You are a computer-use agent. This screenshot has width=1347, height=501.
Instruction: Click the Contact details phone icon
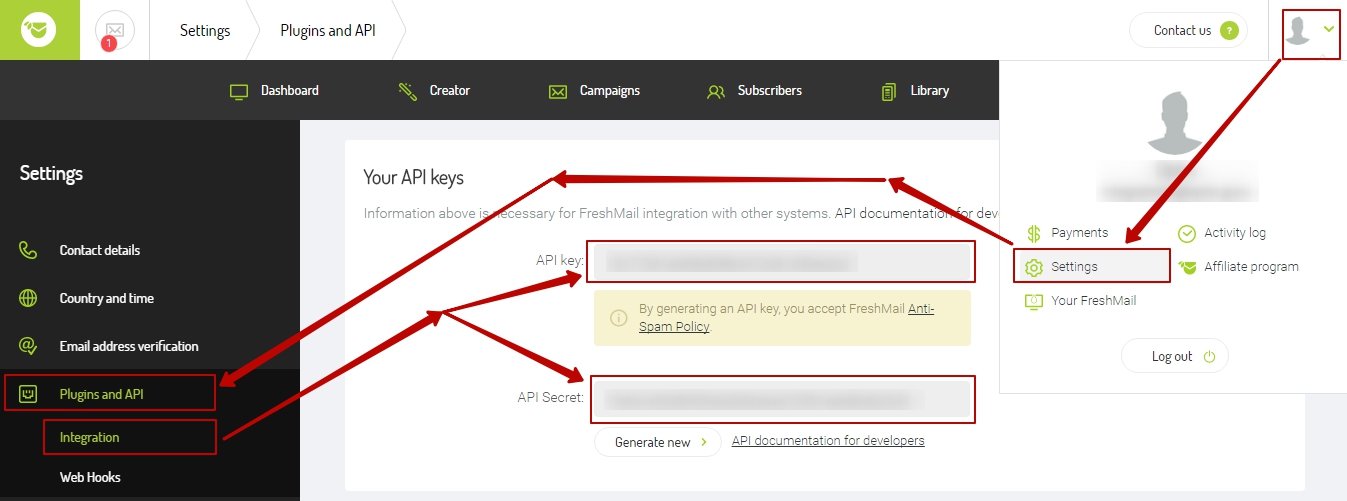(x=28, y=250)
